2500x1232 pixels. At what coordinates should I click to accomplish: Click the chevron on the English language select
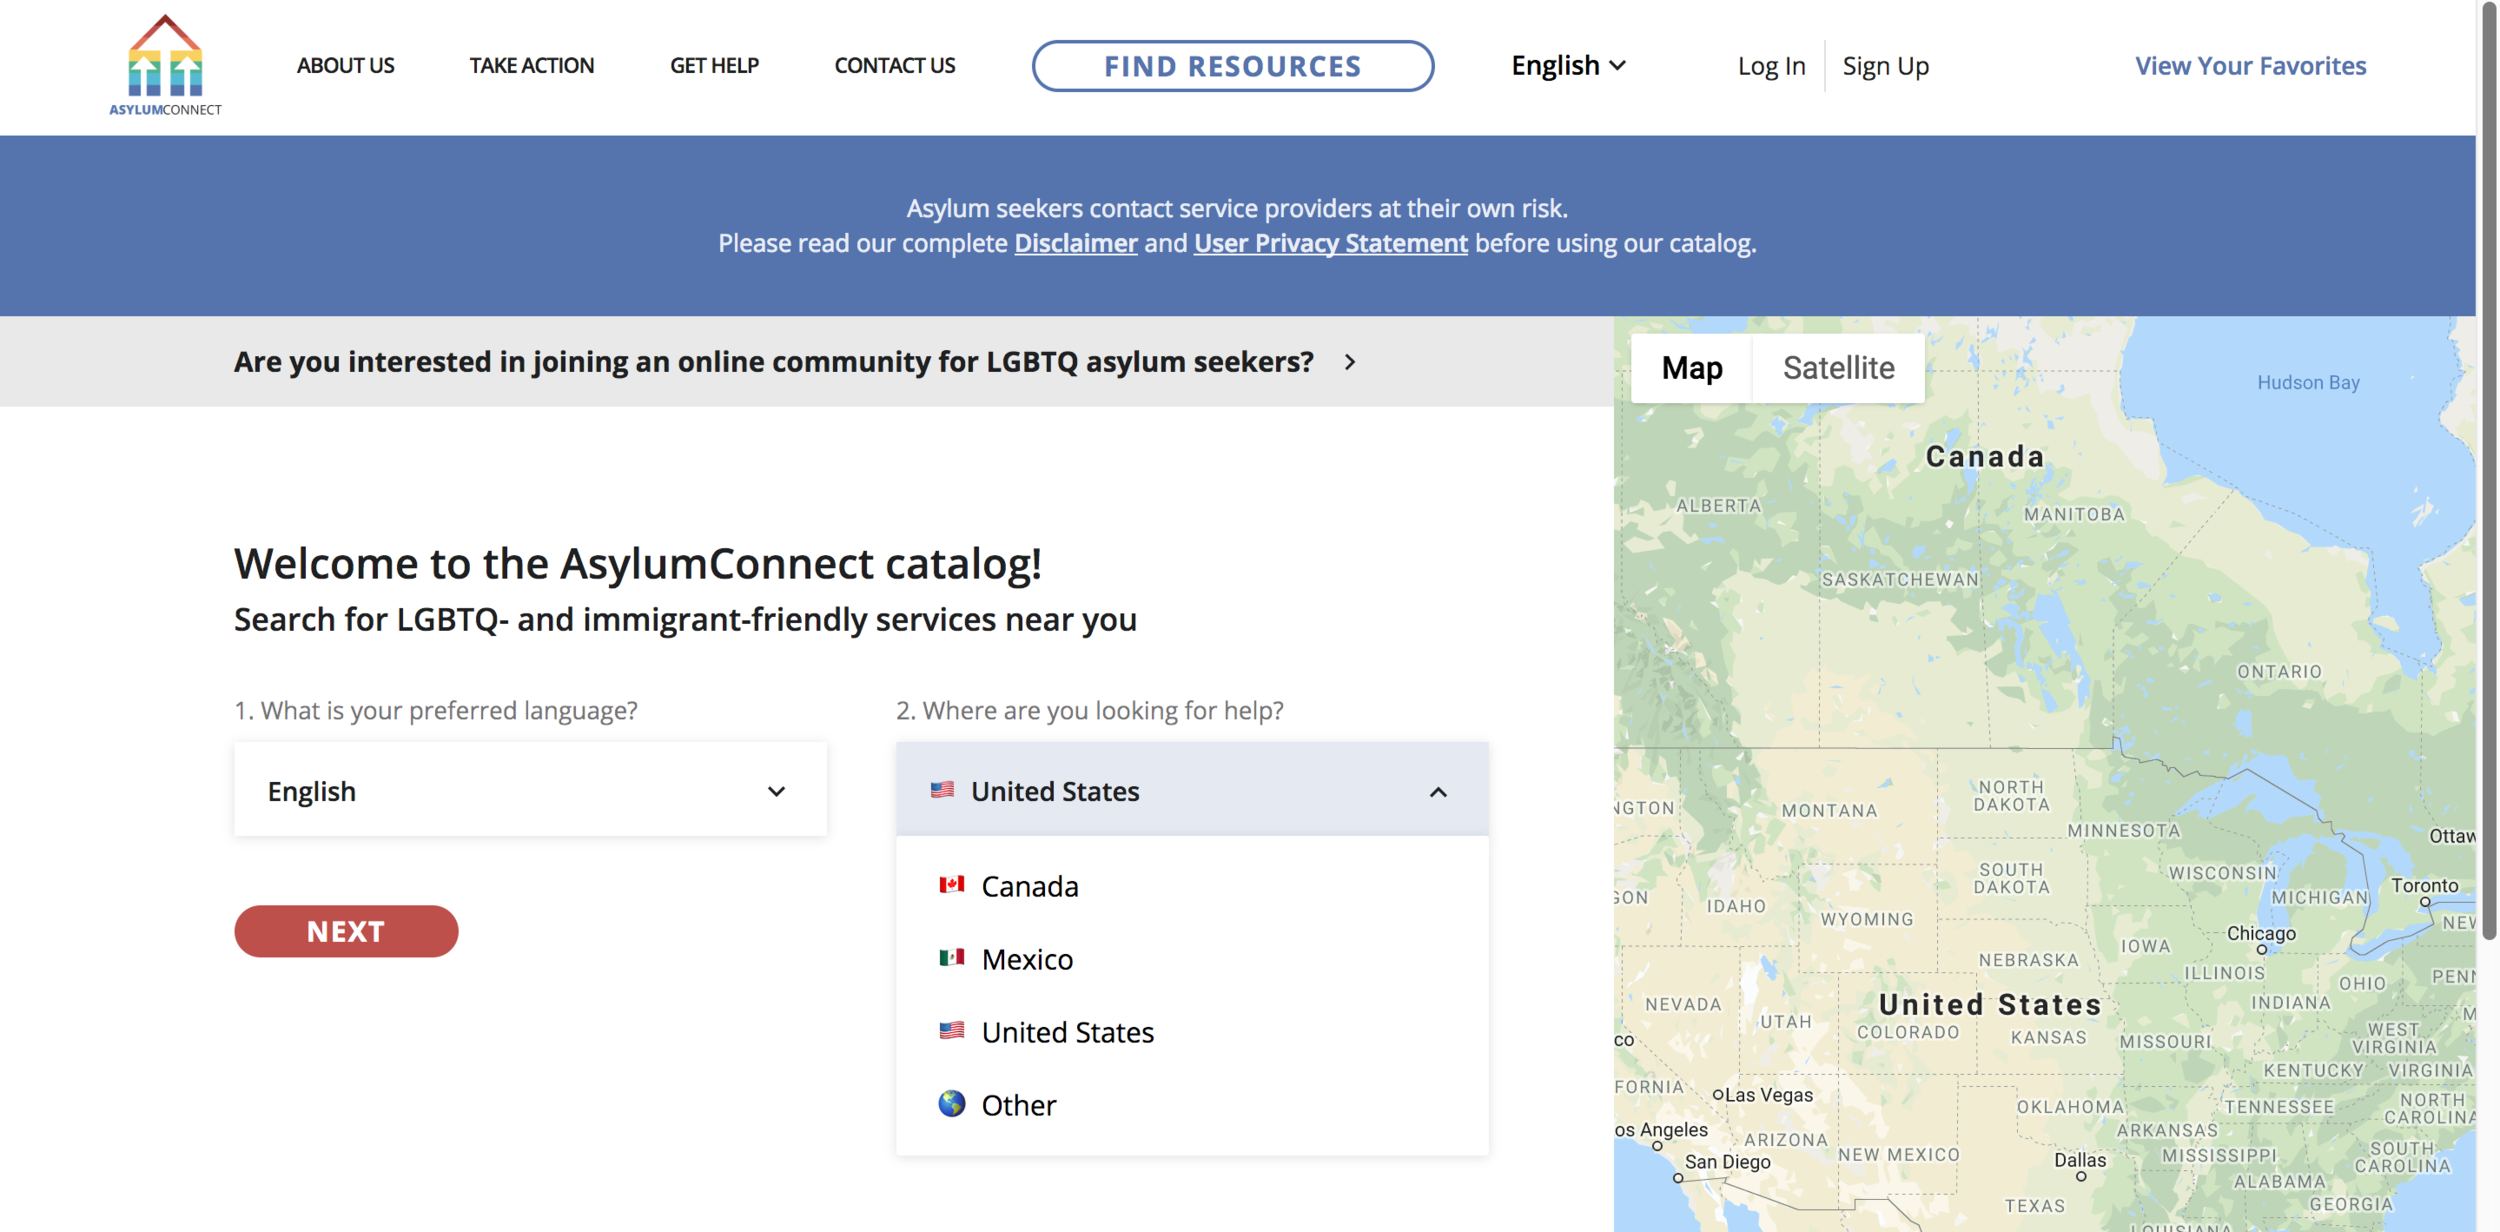(776, 791)
